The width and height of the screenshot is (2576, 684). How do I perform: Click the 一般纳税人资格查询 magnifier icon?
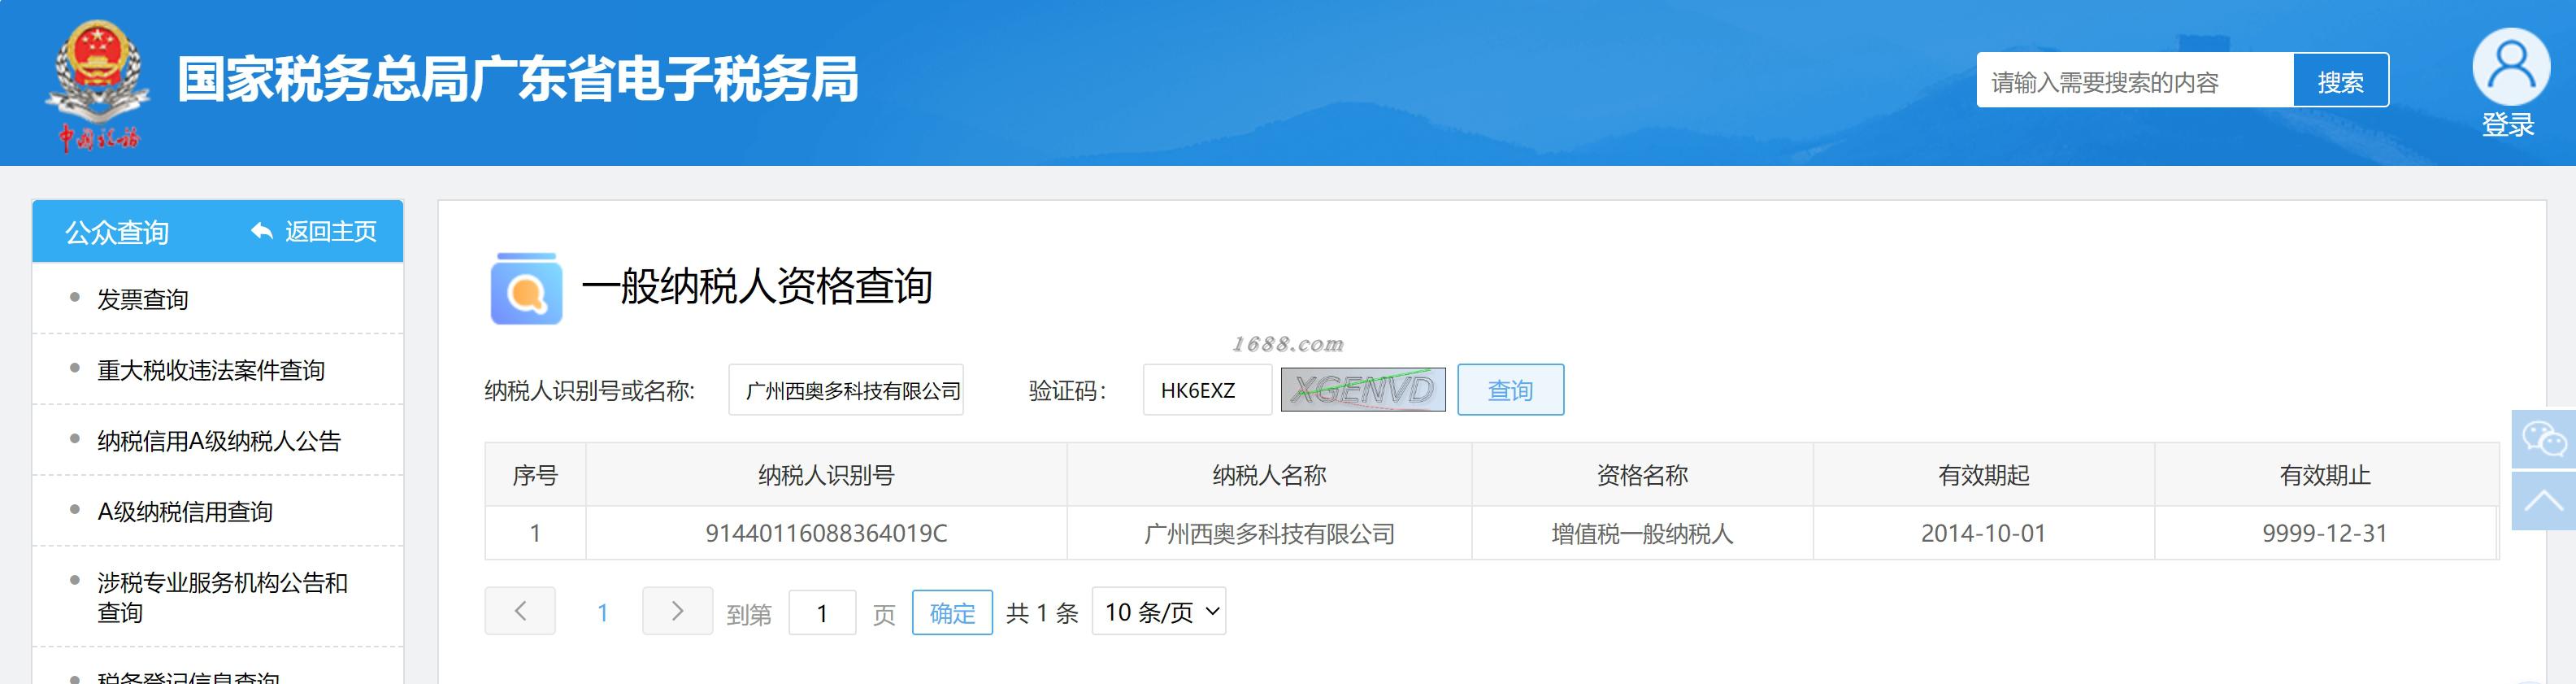[x=526, y=288]
